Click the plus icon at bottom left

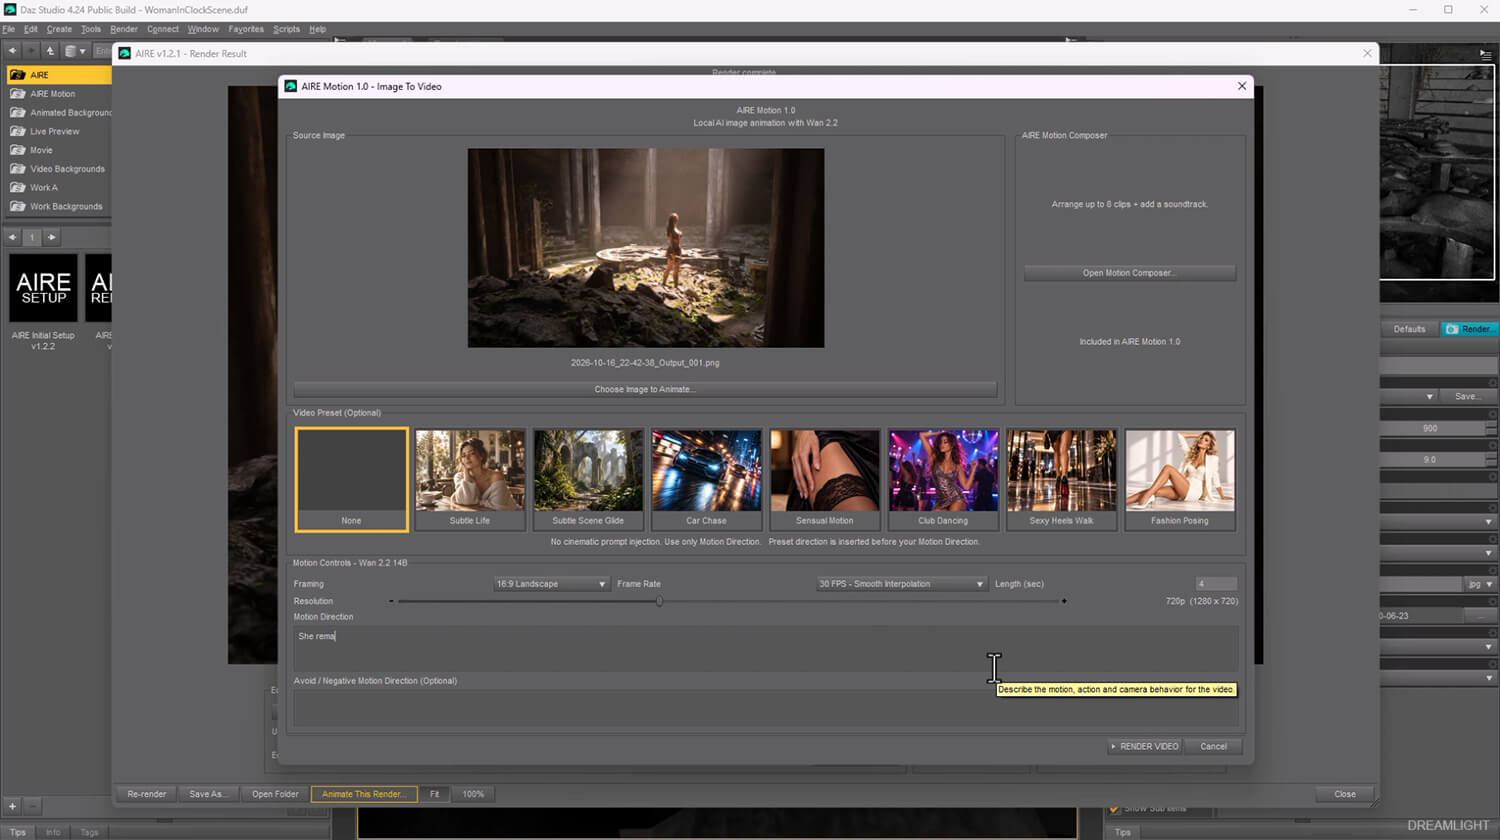(13, 806)
